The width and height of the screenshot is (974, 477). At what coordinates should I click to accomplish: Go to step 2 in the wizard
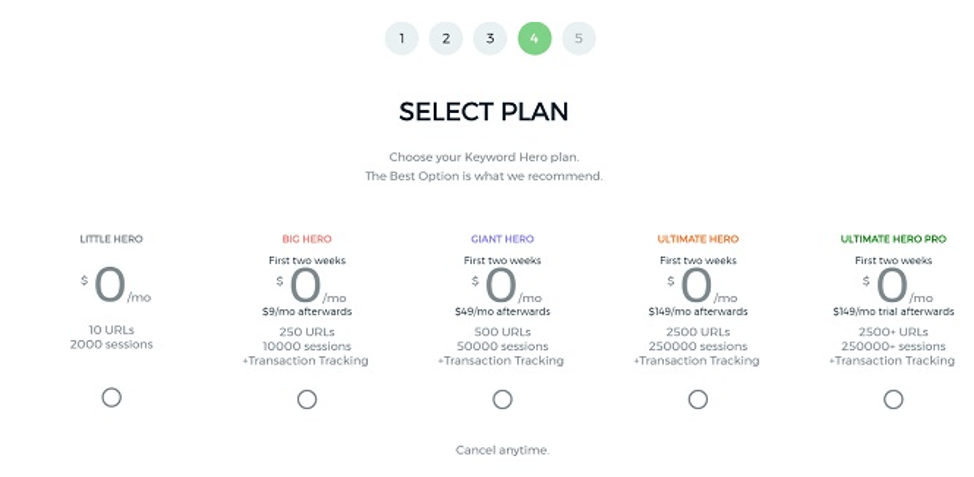[446, 39]
